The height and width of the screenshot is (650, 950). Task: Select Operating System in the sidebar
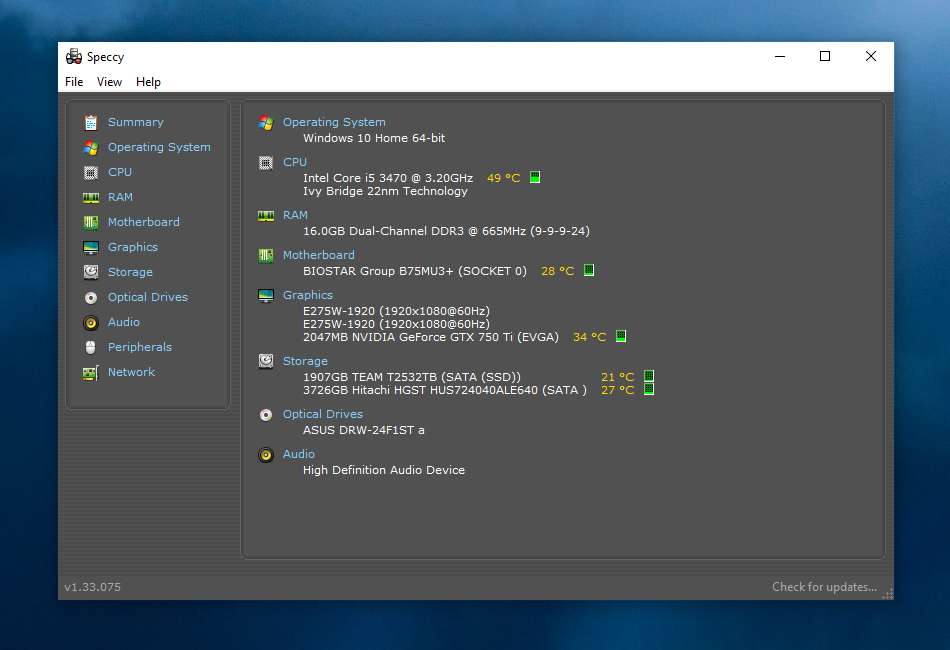click(159, 147)
